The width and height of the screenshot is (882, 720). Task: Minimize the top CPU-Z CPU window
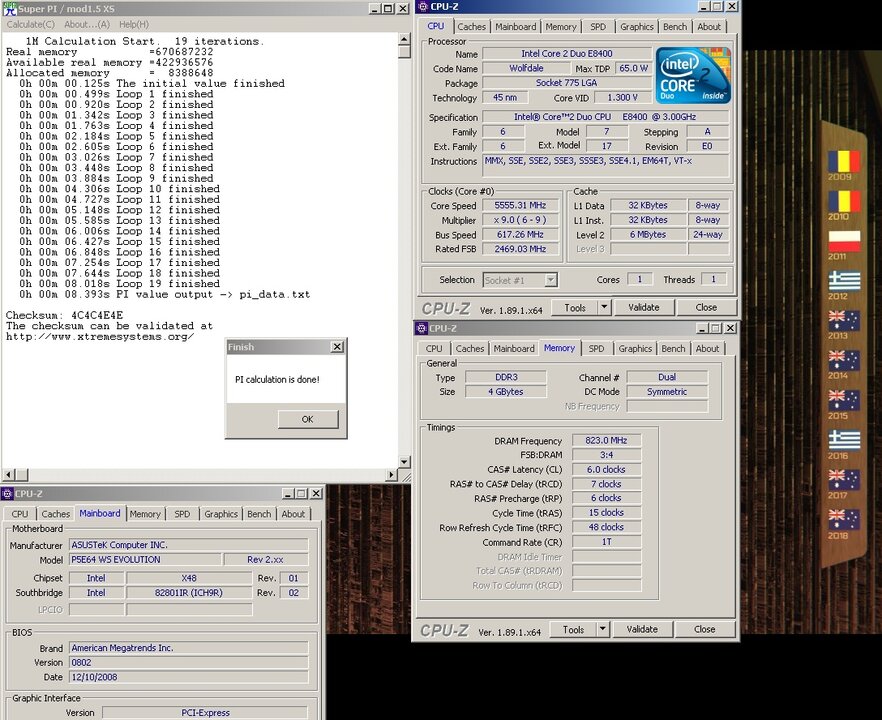tap(704, 6)
